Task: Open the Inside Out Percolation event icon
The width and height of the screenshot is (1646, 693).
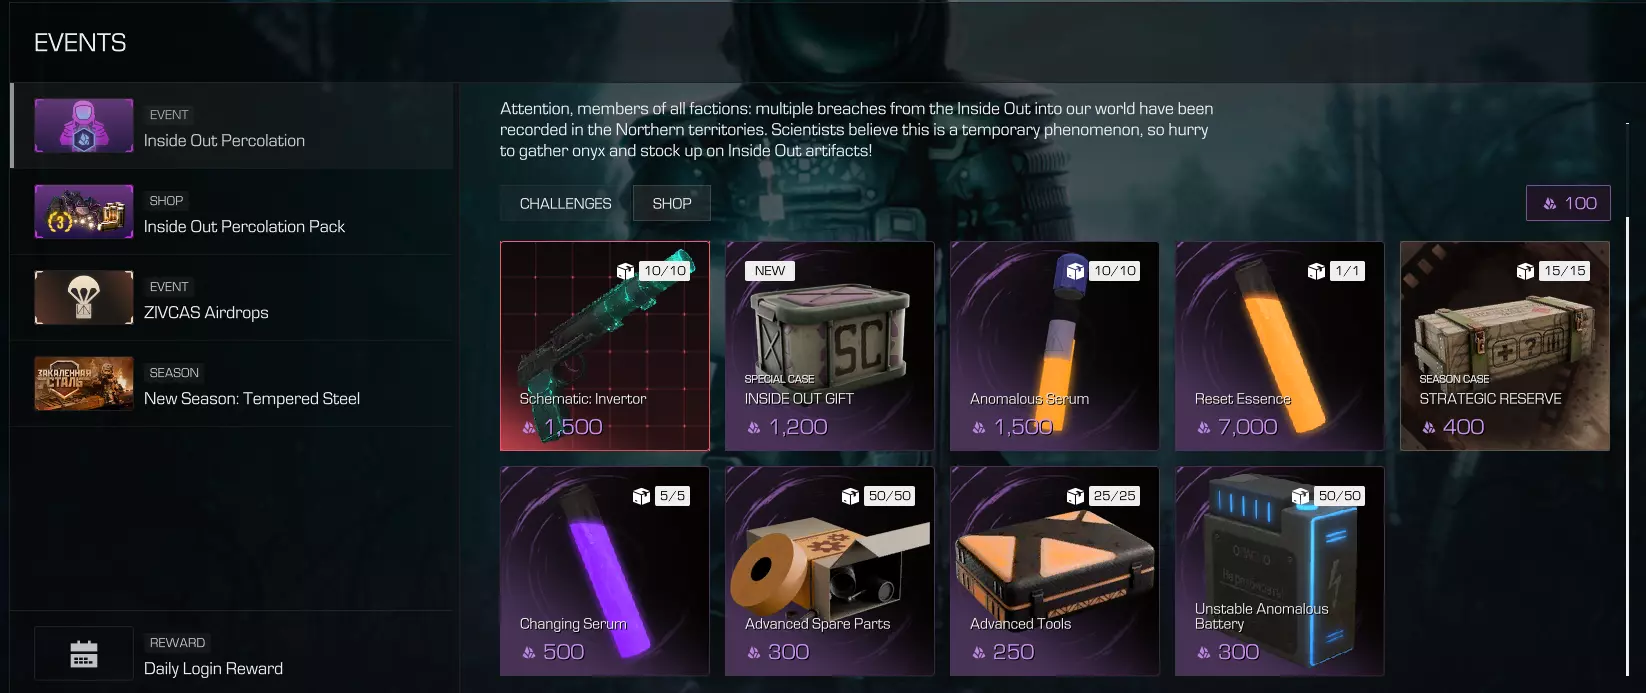Action: pyautogui.click(x=84, y=126)
